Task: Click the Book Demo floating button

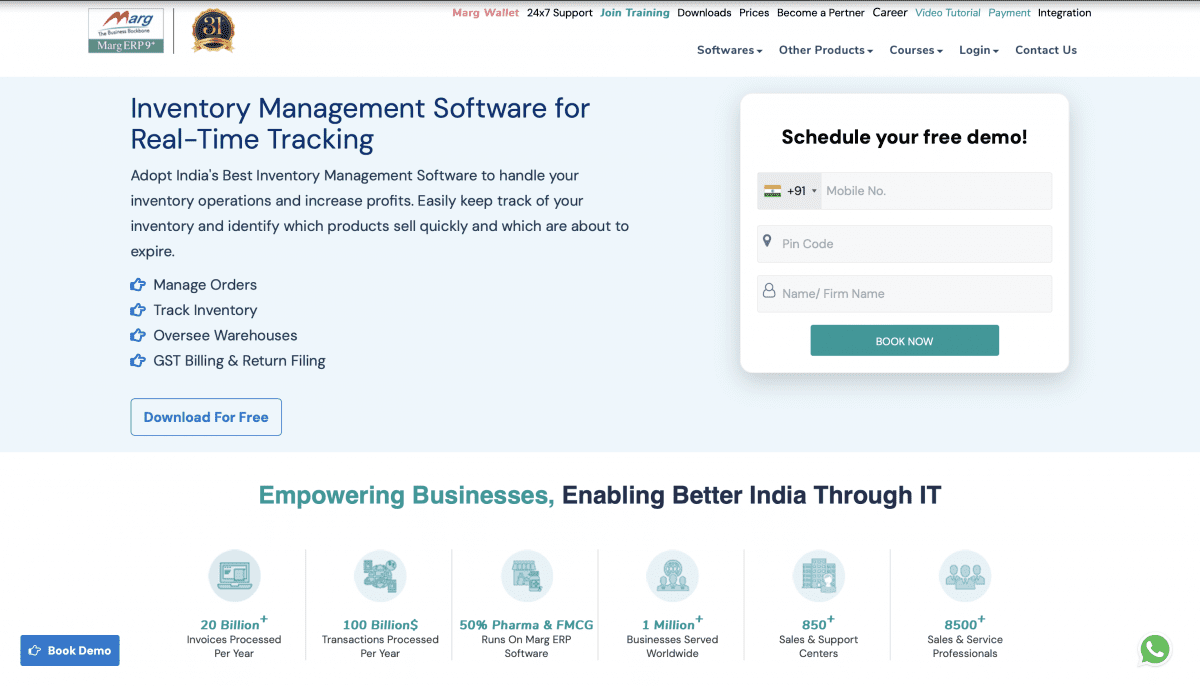Action: click(70, 650)
